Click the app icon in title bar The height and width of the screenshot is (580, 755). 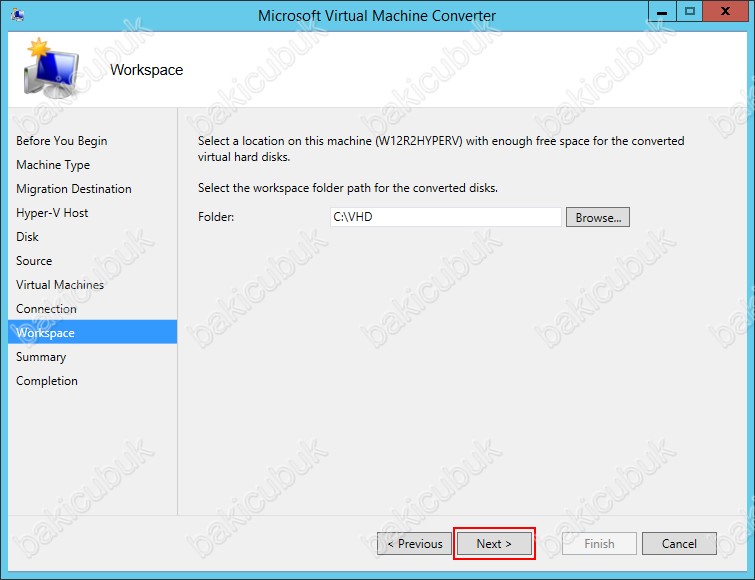pyautogui.click(x=17, y=15)
